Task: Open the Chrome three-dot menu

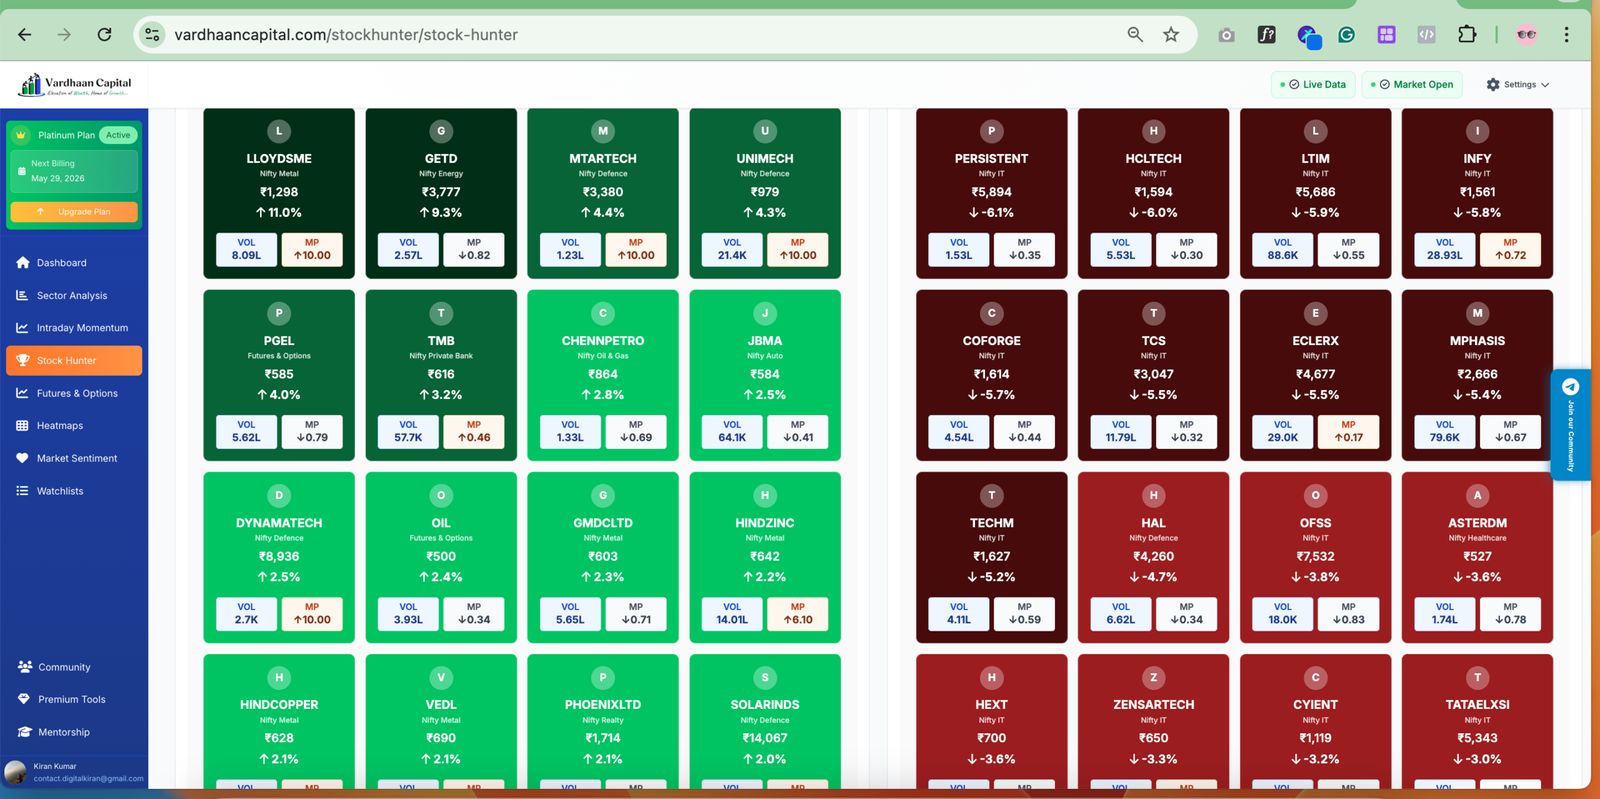Action: tap(1566, 35)
